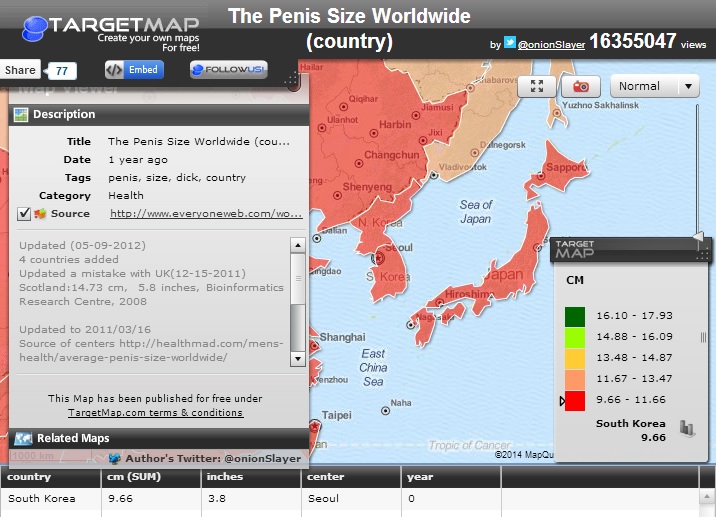716x517 pixels.
Task: Click the Jiamusi city marker
Action: 416,115
